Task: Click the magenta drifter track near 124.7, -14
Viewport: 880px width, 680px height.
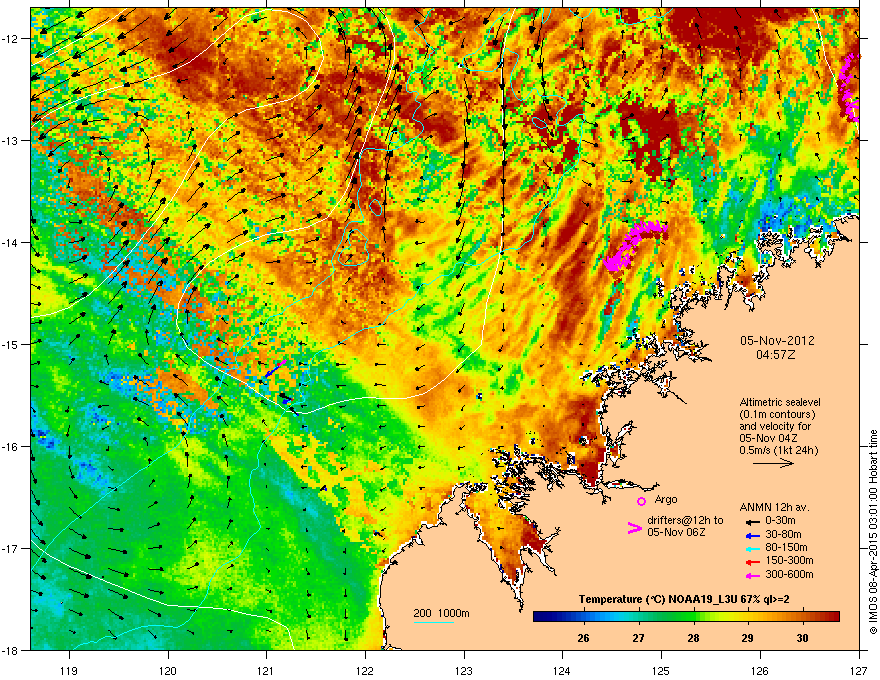Action: [x=634, y=245]
